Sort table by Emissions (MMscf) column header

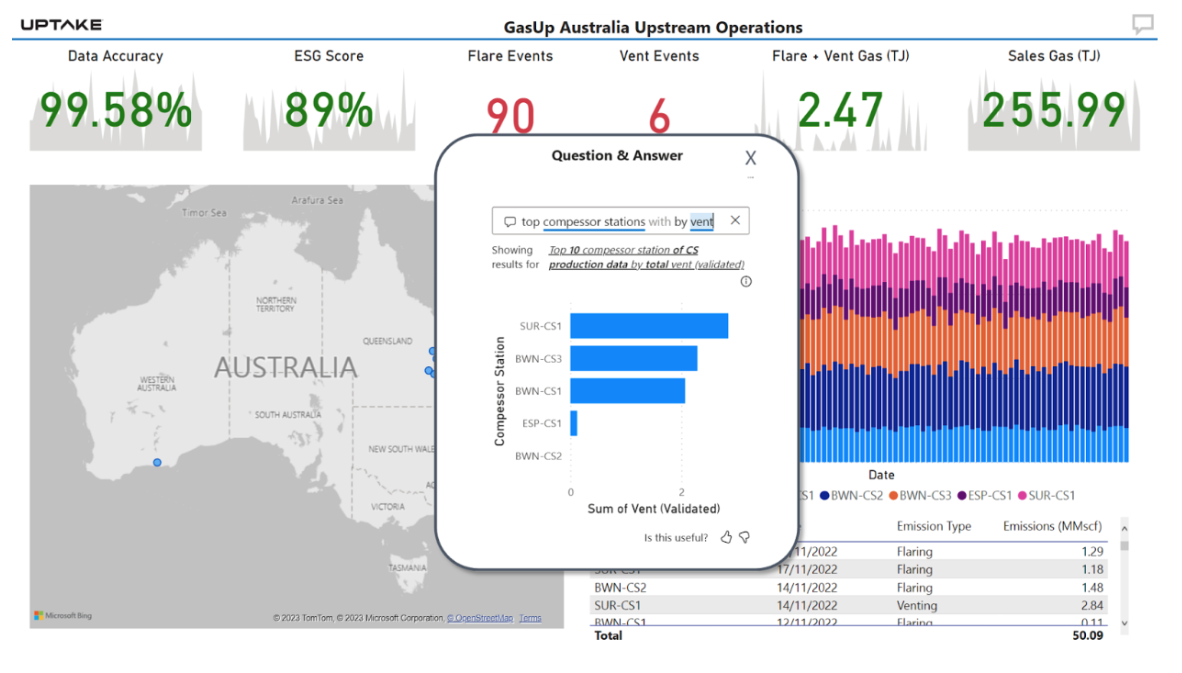pyautogui.click(x=1052, y=526)
